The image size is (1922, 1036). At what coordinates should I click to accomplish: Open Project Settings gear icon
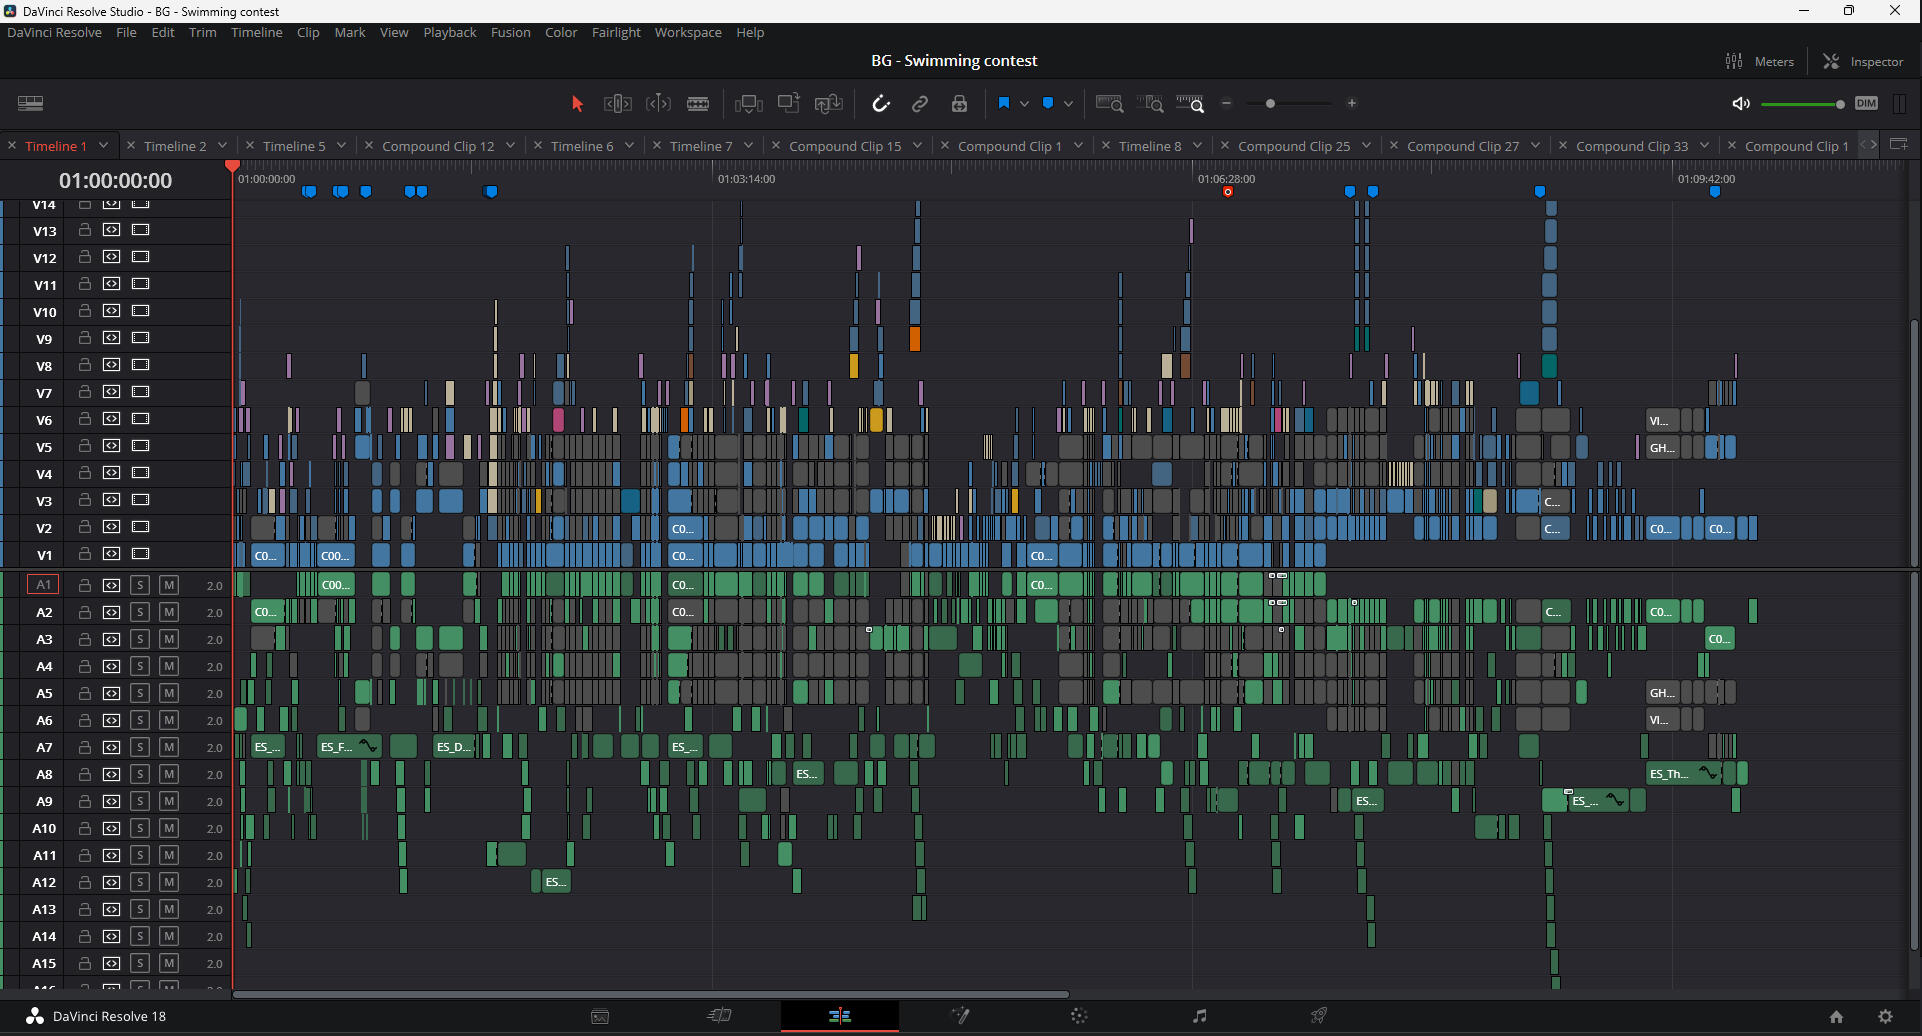1885,1016
